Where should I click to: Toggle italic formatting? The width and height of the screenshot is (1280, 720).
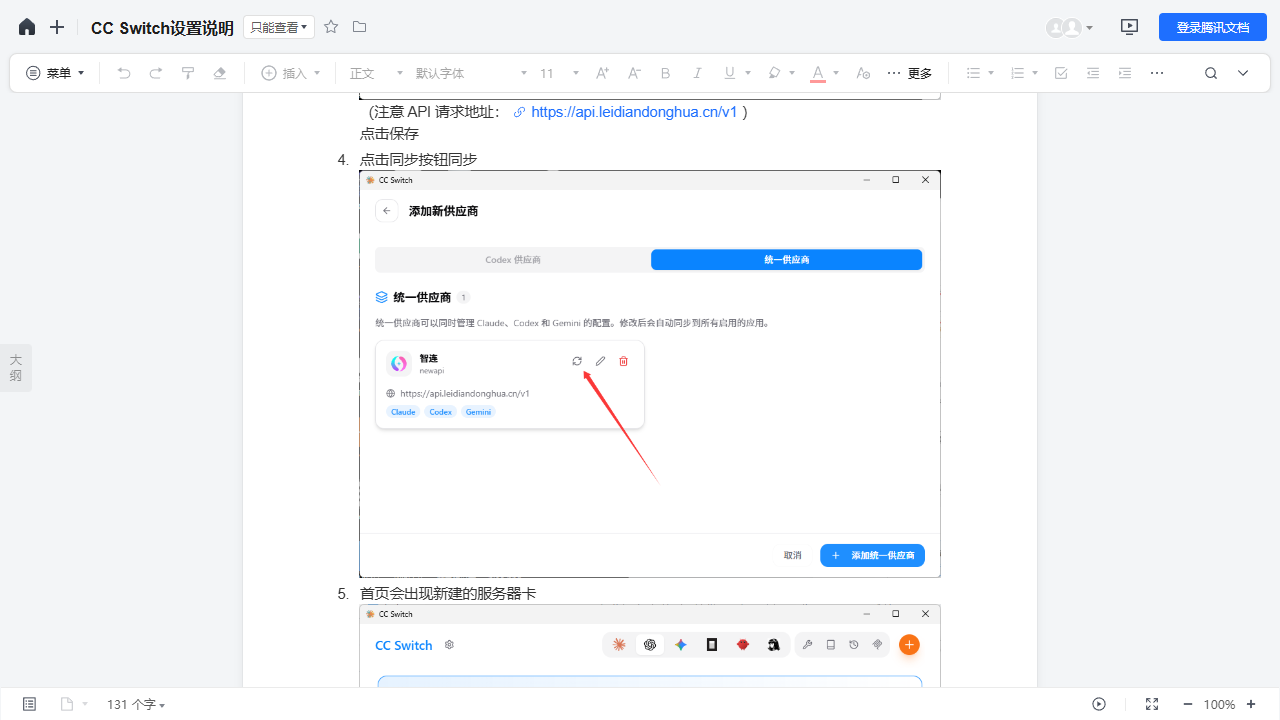pyautogui.click(x=698, y=73)
